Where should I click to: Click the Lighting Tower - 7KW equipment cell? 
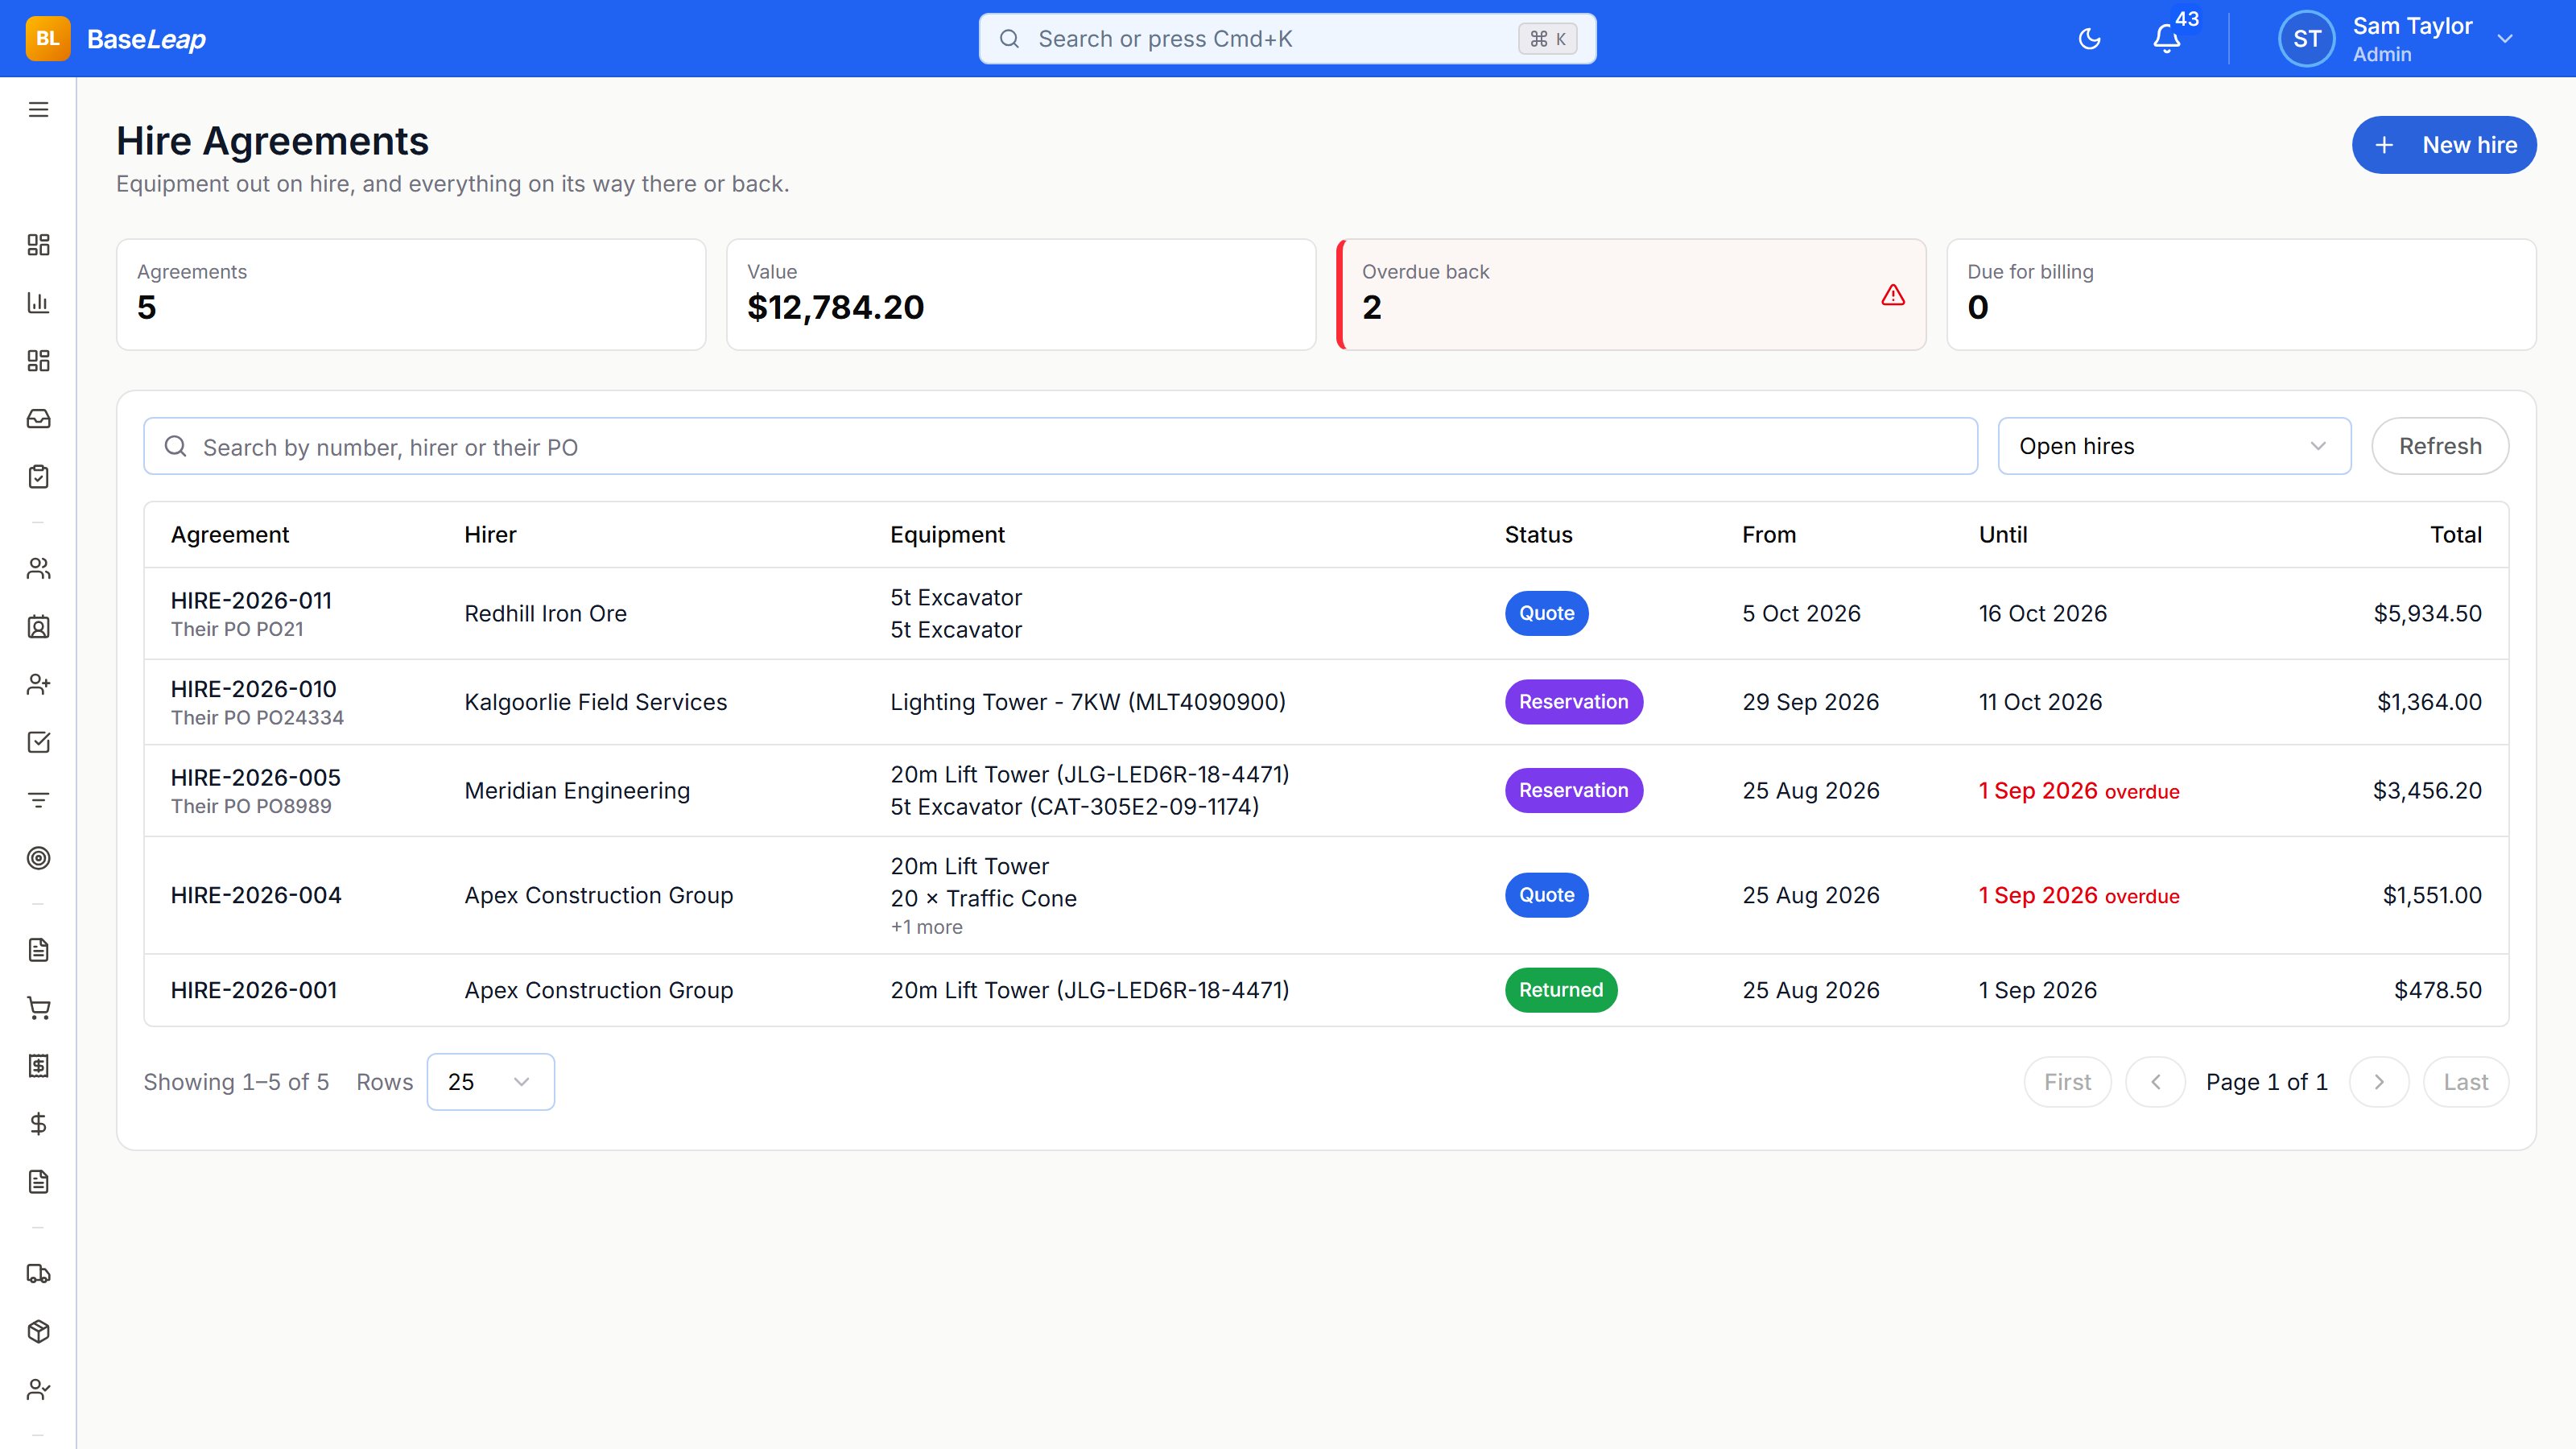[1088, 702]
